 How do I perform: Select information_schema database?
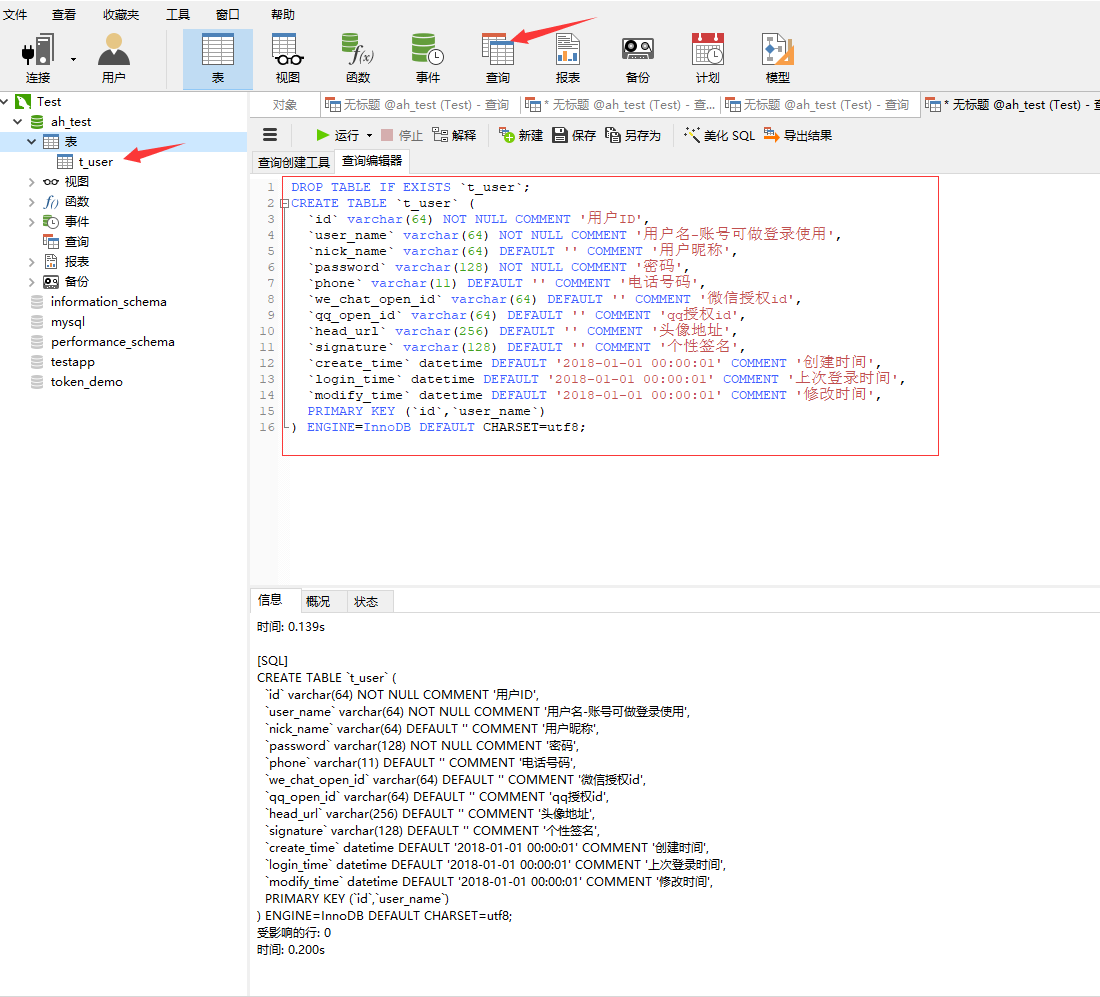click(109, 302)
